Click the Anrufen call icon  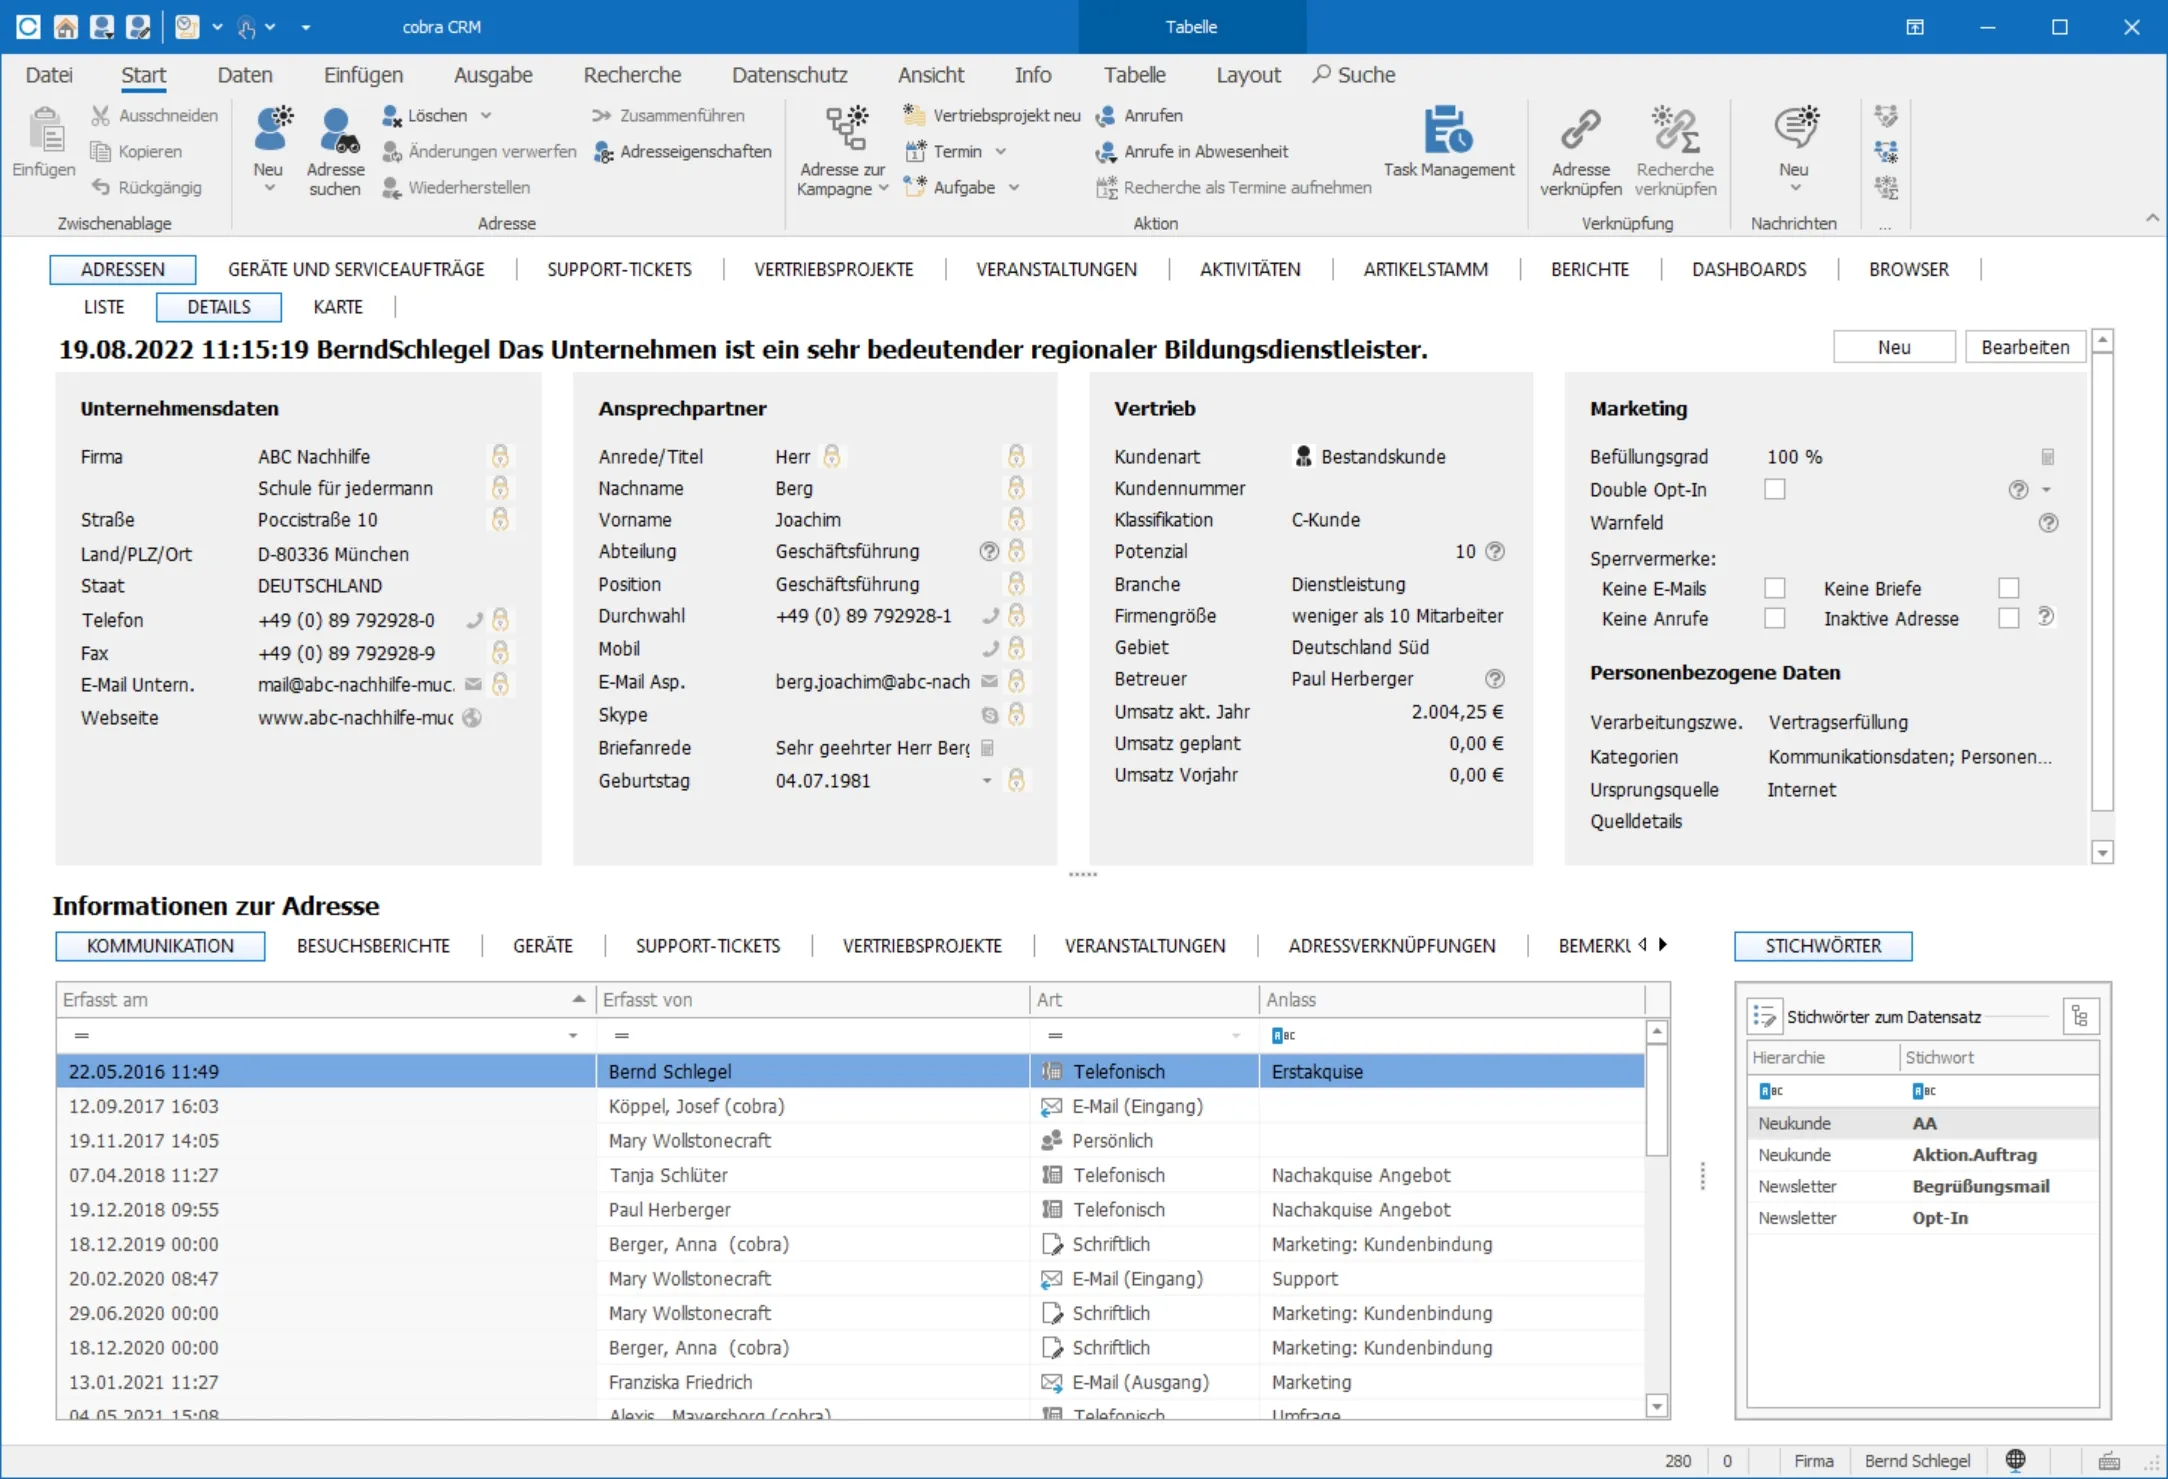click(x=1105, y=116)
